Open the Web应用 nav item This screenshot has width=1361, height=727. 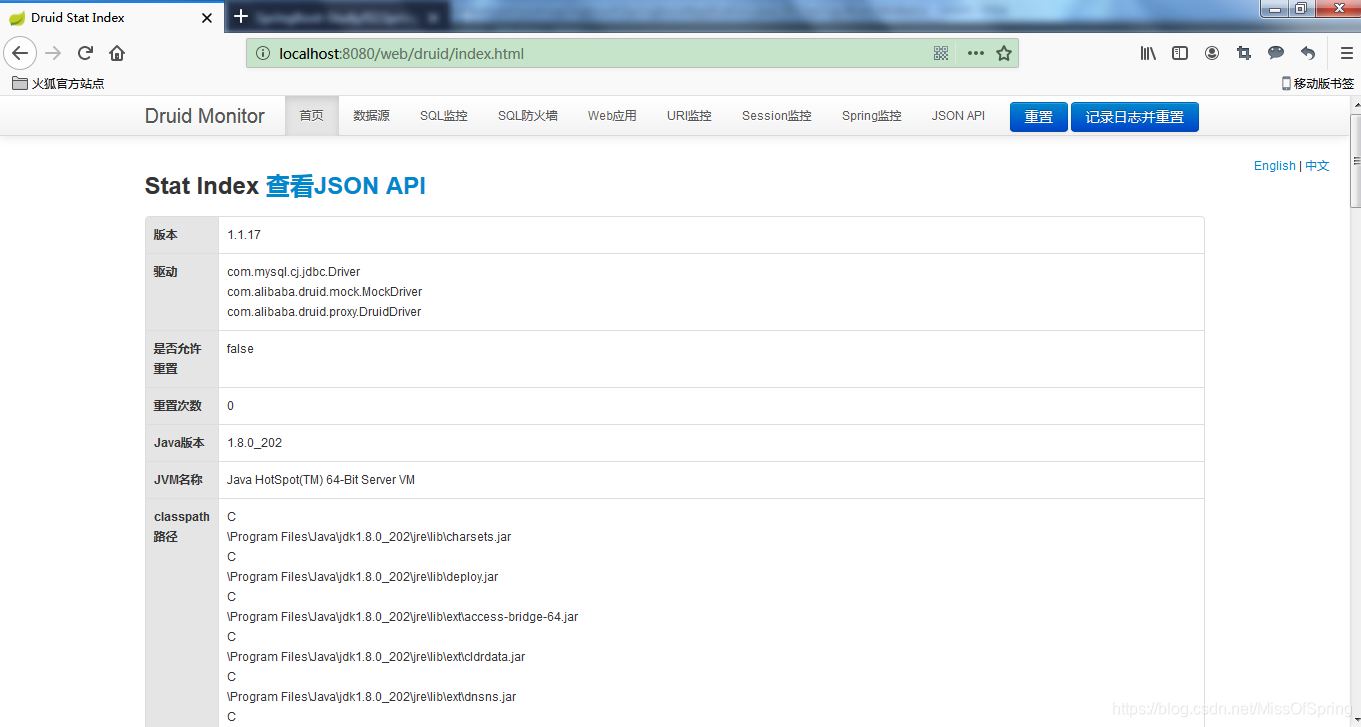[x=612, y=116]
